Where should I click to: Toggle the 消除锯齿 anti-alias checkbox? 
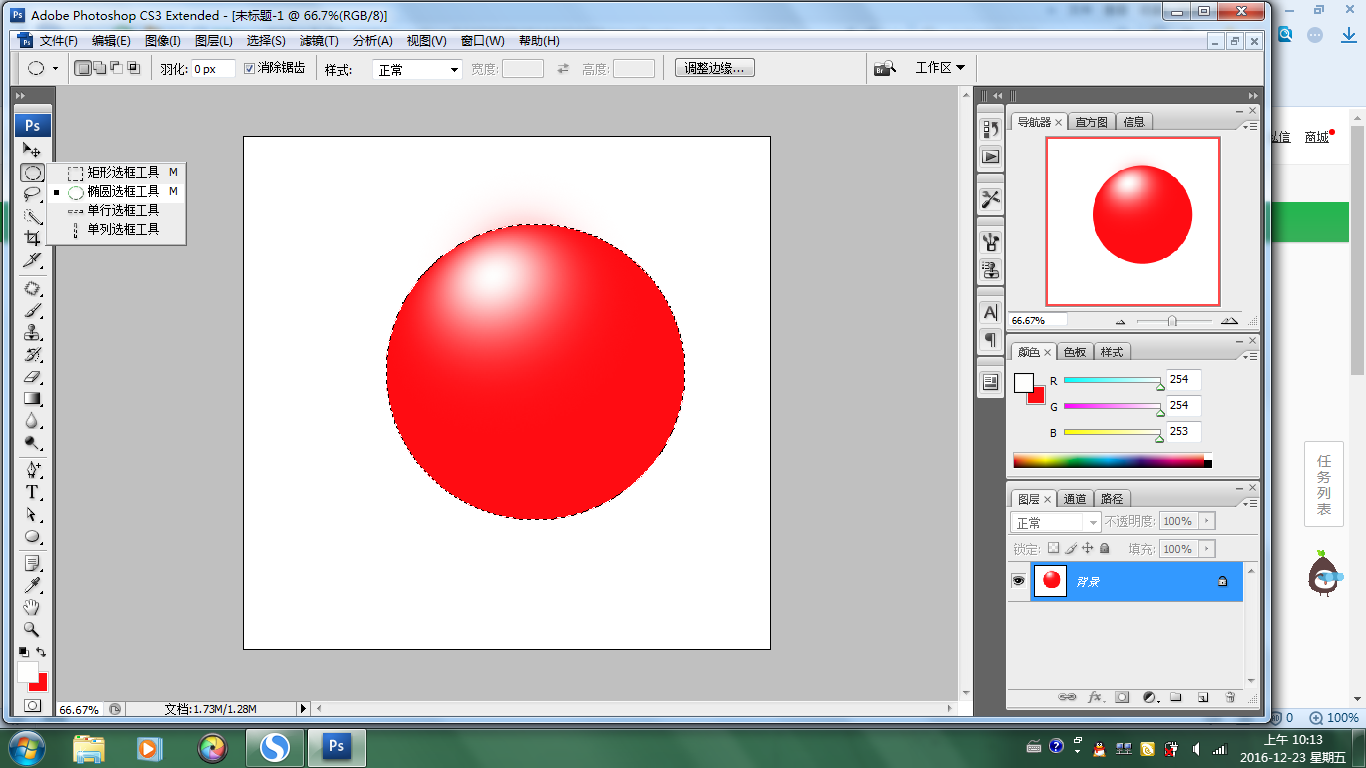click(250, 68)
